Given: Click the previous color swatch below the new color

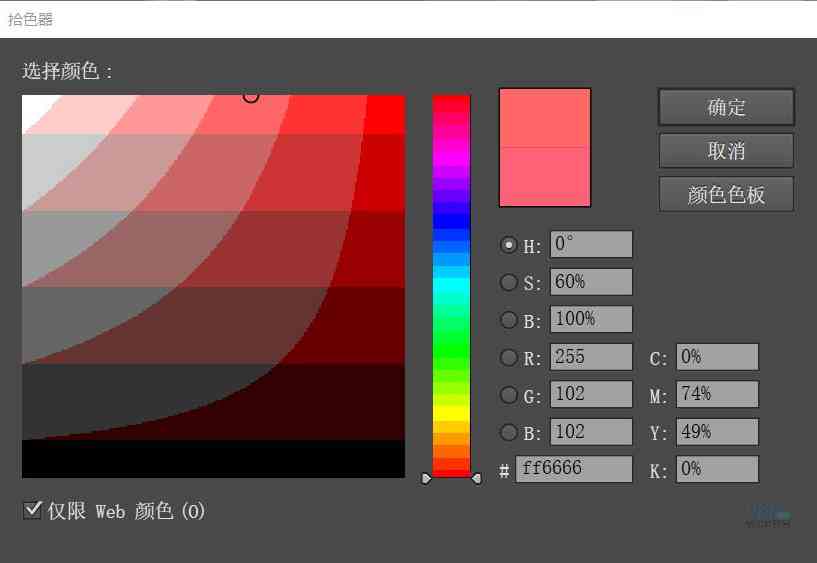Looking at the screenshot, I should [x=545, y=177].
